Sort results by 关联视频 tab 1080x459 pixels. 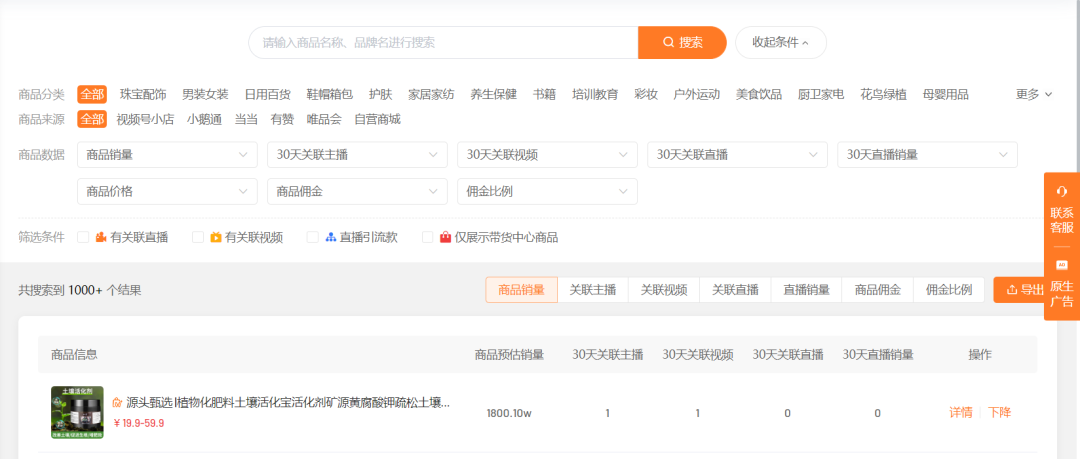coord(664,290)
